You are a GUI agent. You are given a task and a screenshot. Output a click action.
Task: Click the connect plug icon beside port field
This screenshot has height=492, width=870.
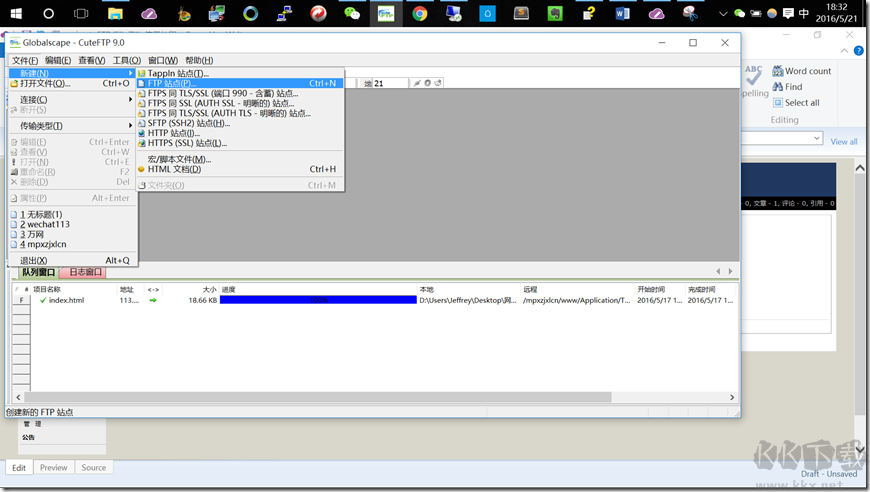point(417,83)
